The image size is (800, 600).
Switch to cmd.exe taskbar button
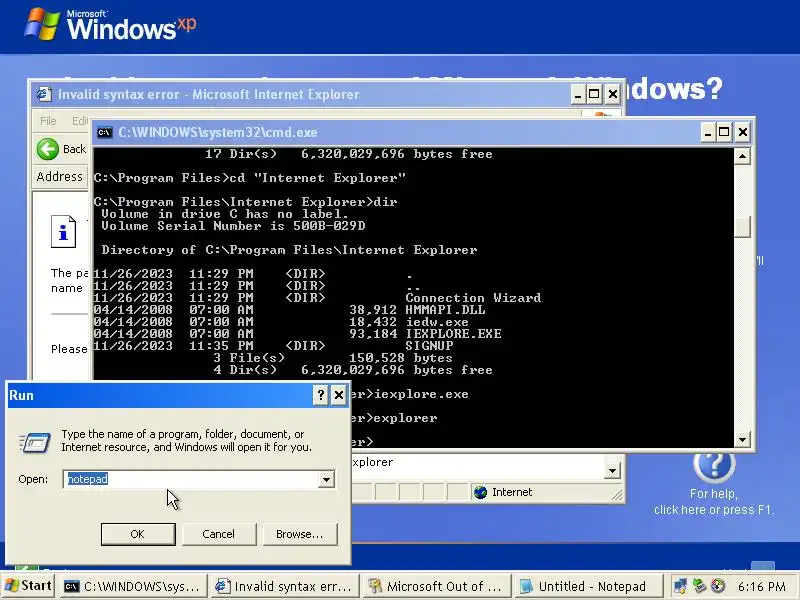pyautogui.click(x=134, y=586)
